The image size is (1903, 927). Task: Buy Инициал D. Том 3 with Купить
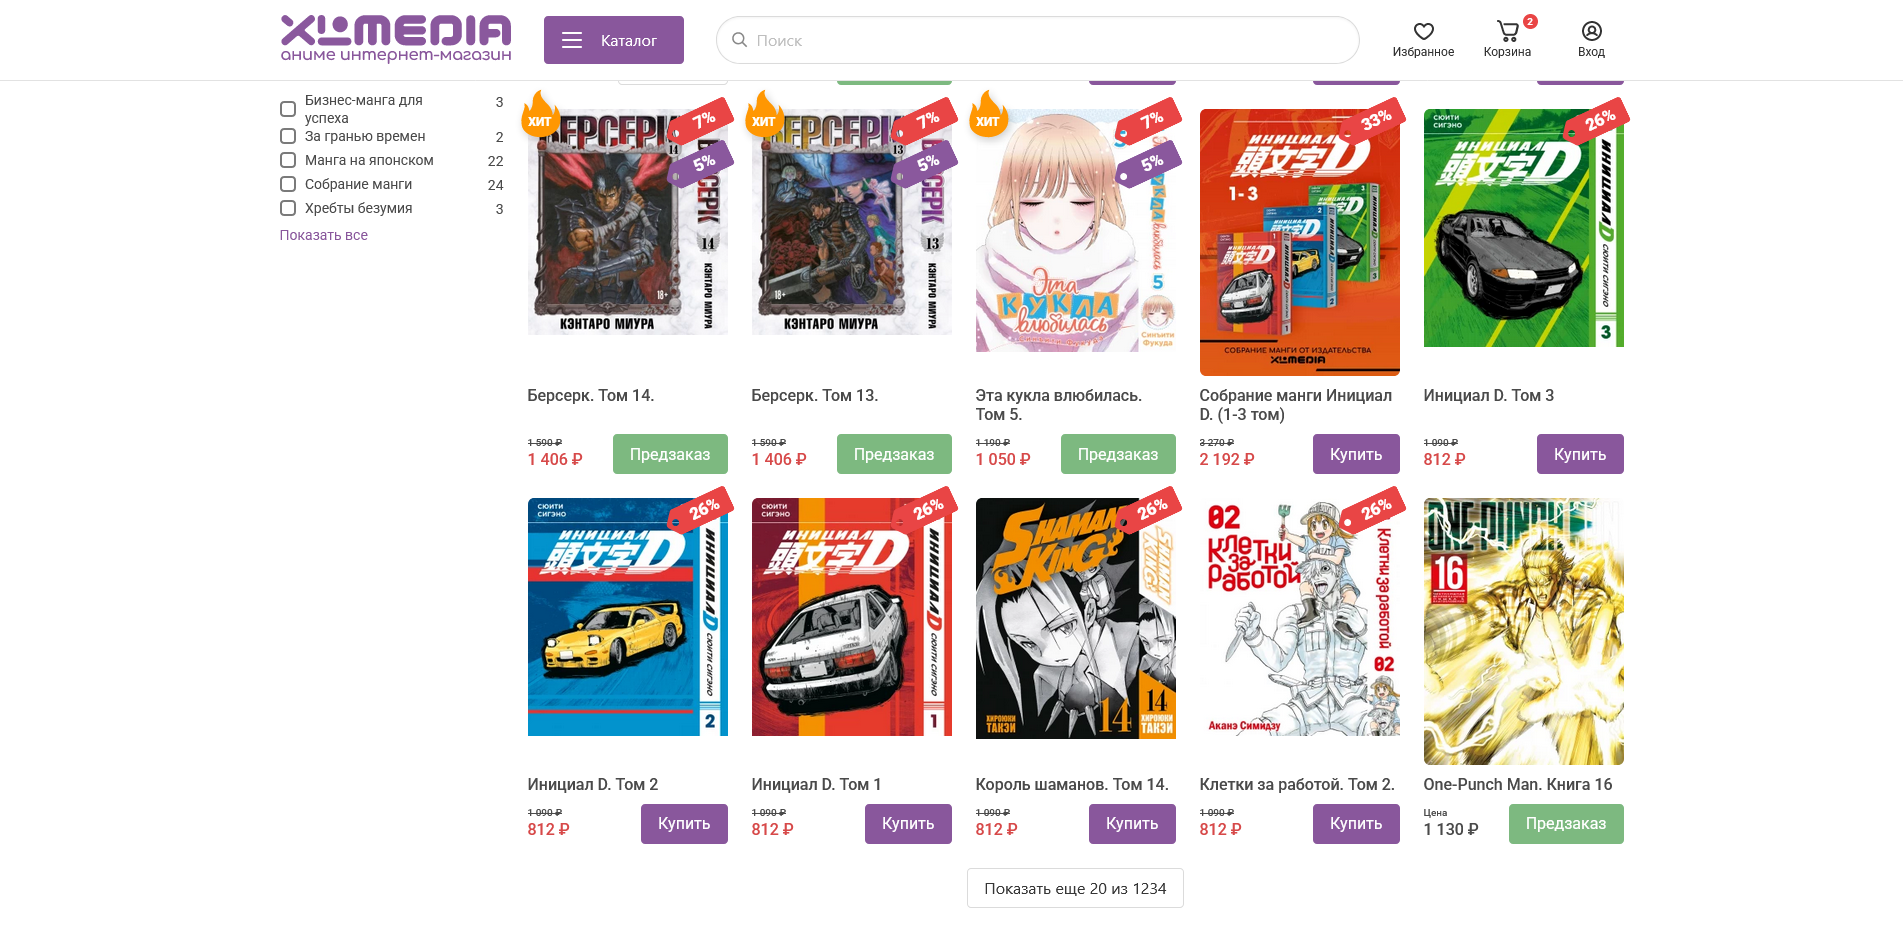(x=1580, y=454)
